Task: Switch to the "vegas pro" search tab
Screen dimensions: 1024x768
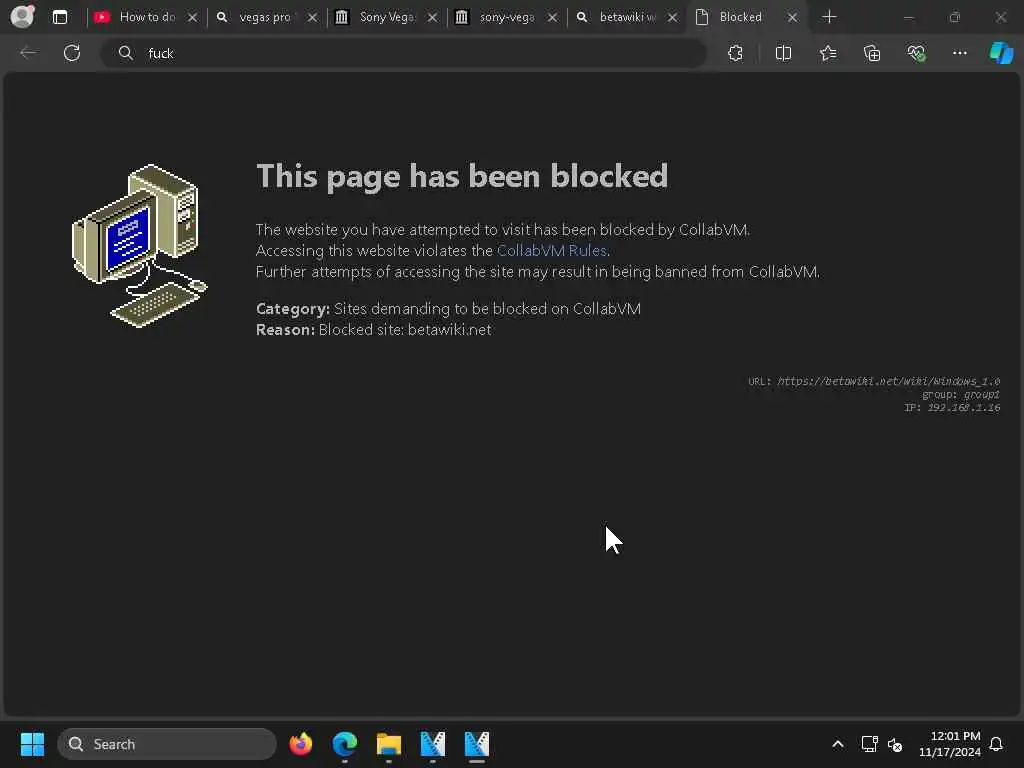Action: 264,17
